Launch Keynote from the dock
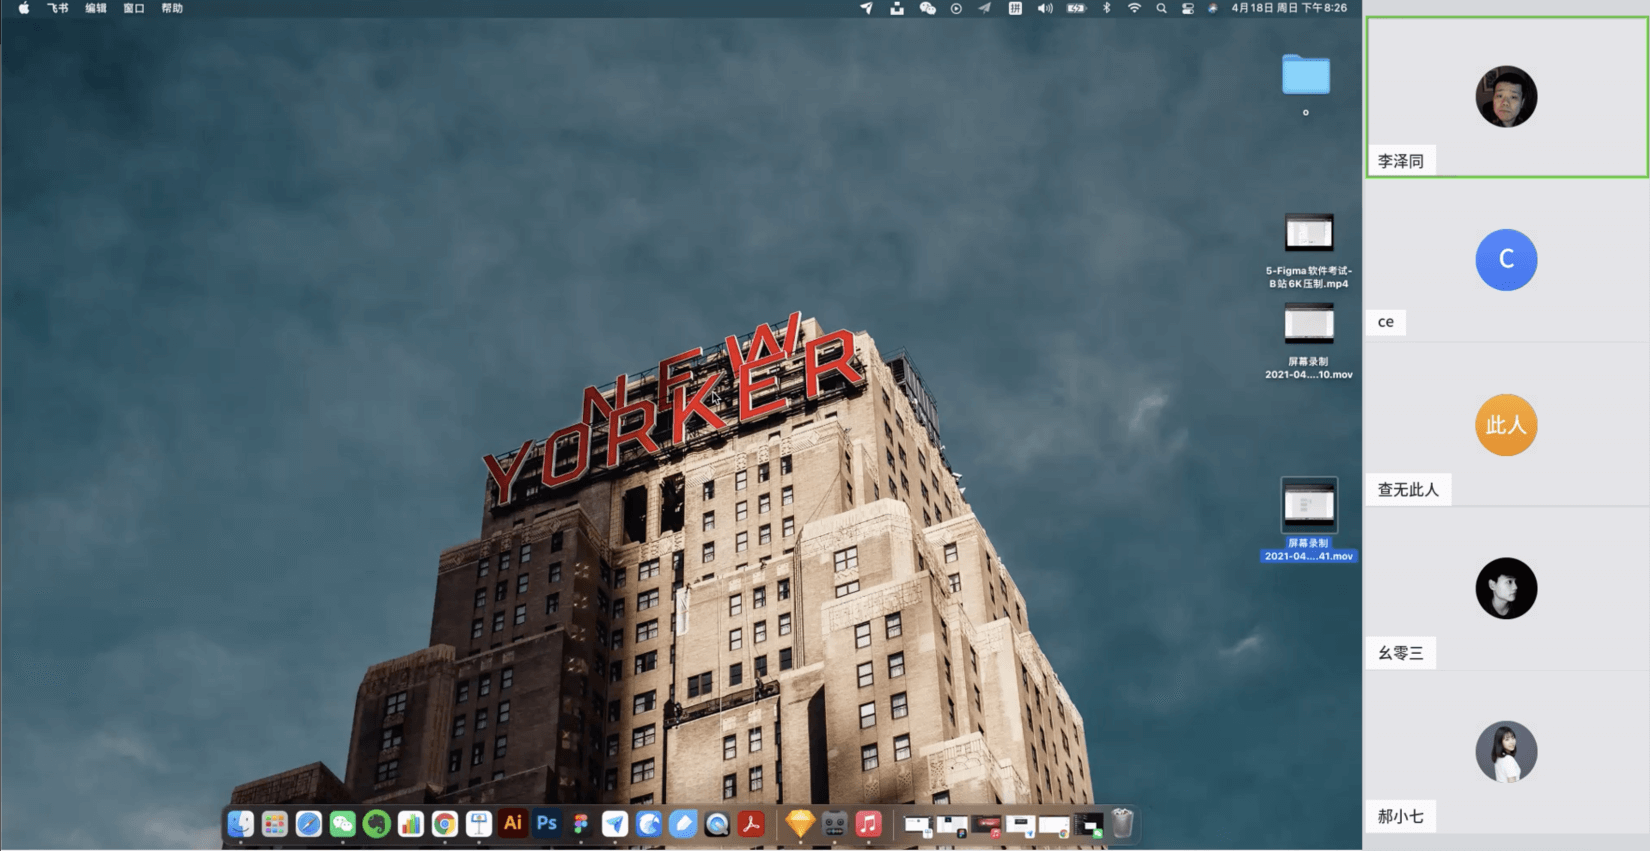This screenshot has width=1650, height=851. [x=478, y=824]
